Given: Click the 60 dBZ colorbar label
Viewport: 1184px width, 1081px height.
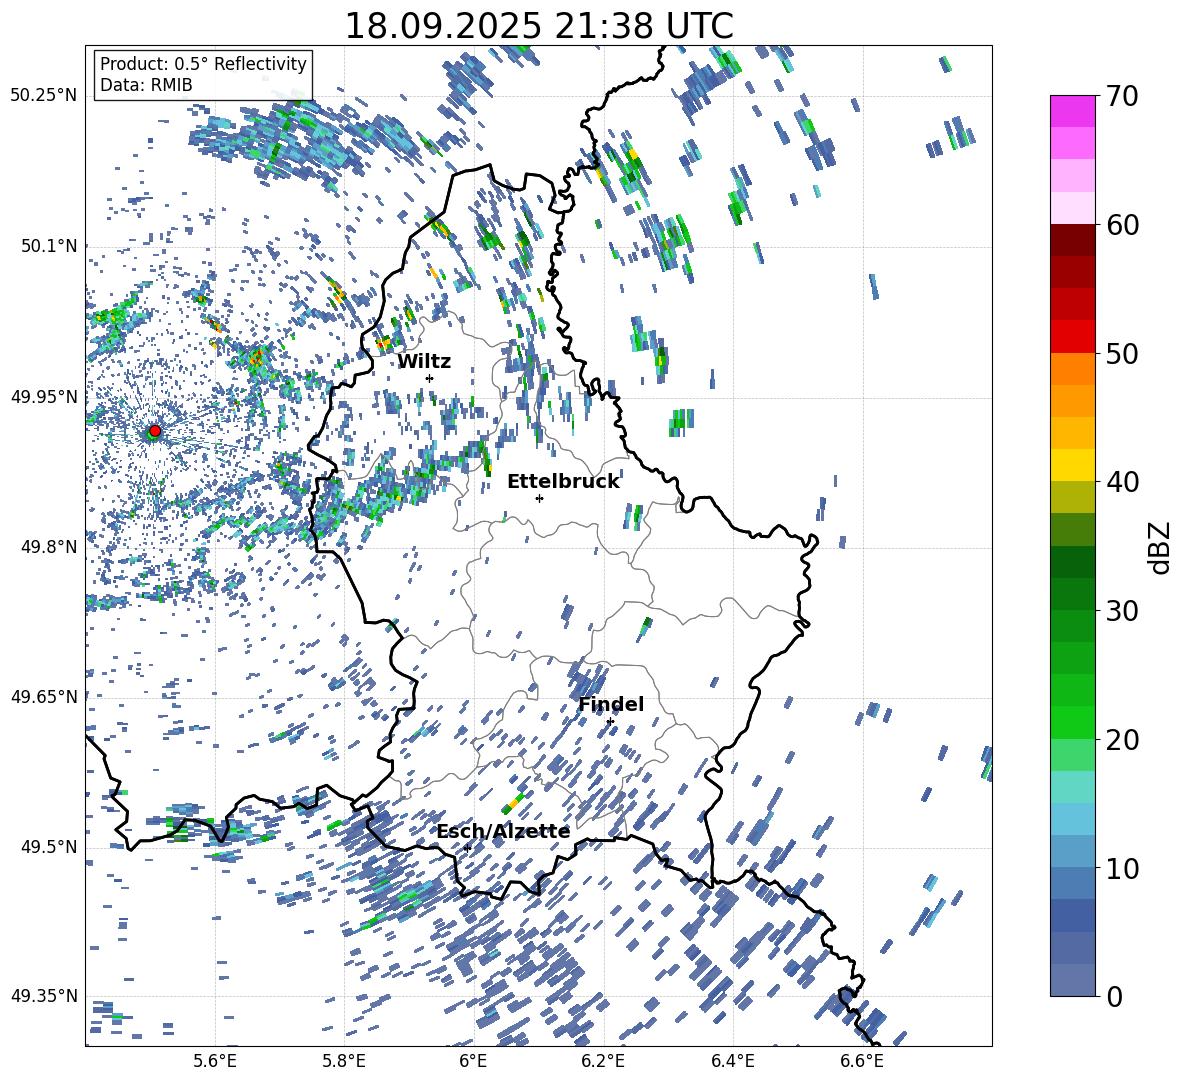Looking at the screenshot, I should (x=1122, y=225).
